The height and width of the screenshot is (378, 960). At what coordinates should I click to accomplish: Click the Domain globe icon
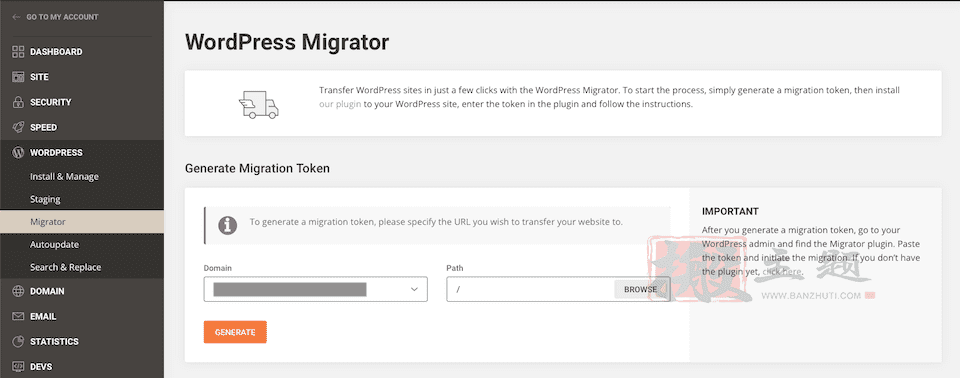point(18,292)
